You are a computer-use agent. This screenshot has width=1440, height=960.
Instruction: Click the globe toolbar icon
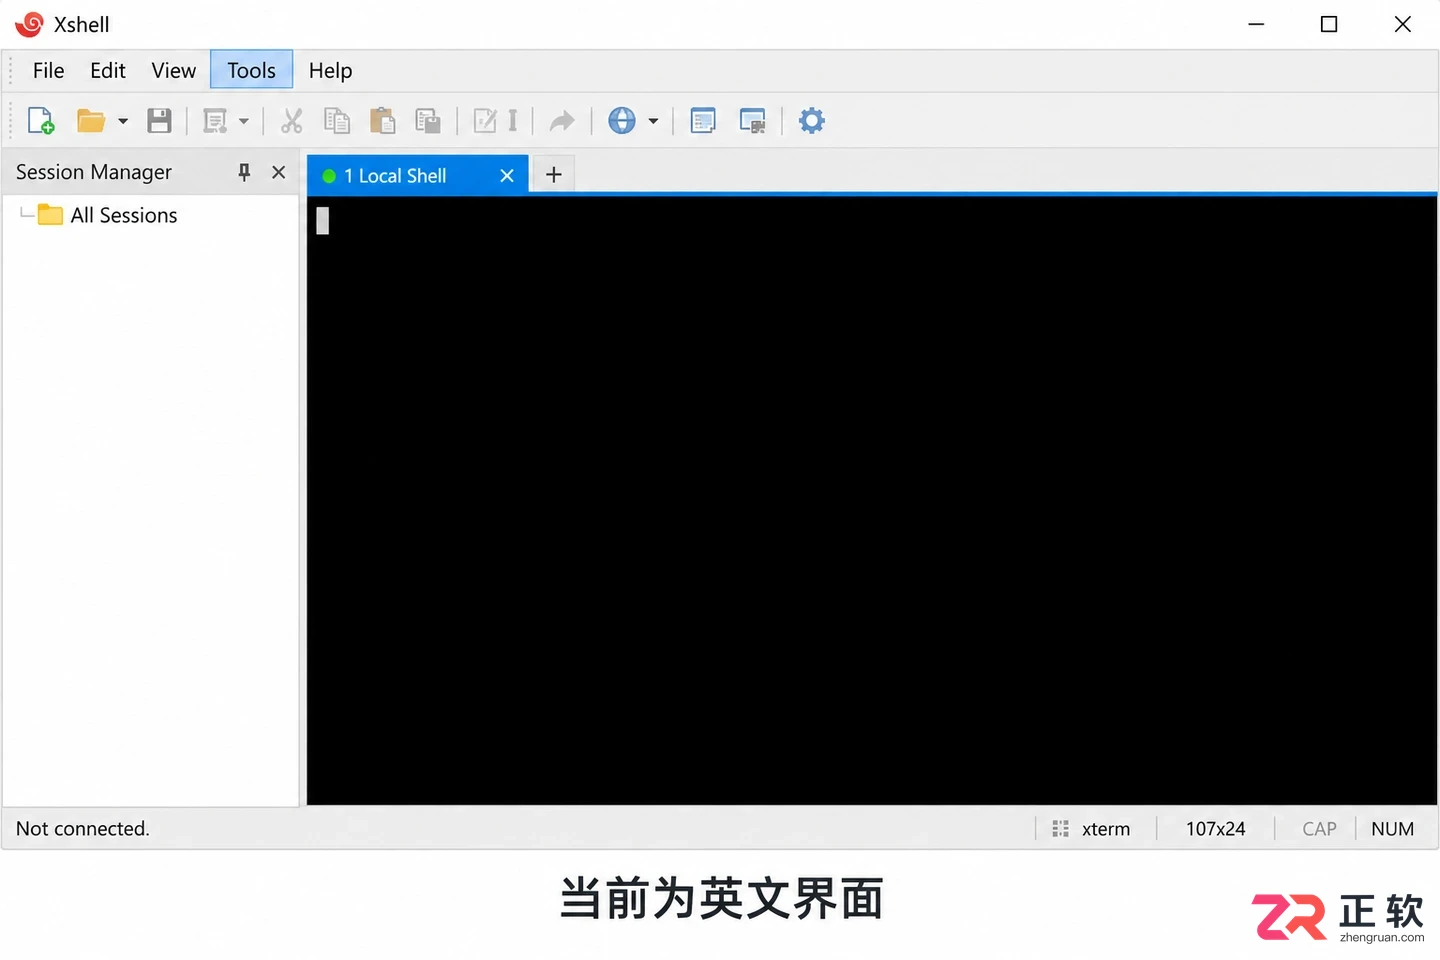click(x=622, y=121)
